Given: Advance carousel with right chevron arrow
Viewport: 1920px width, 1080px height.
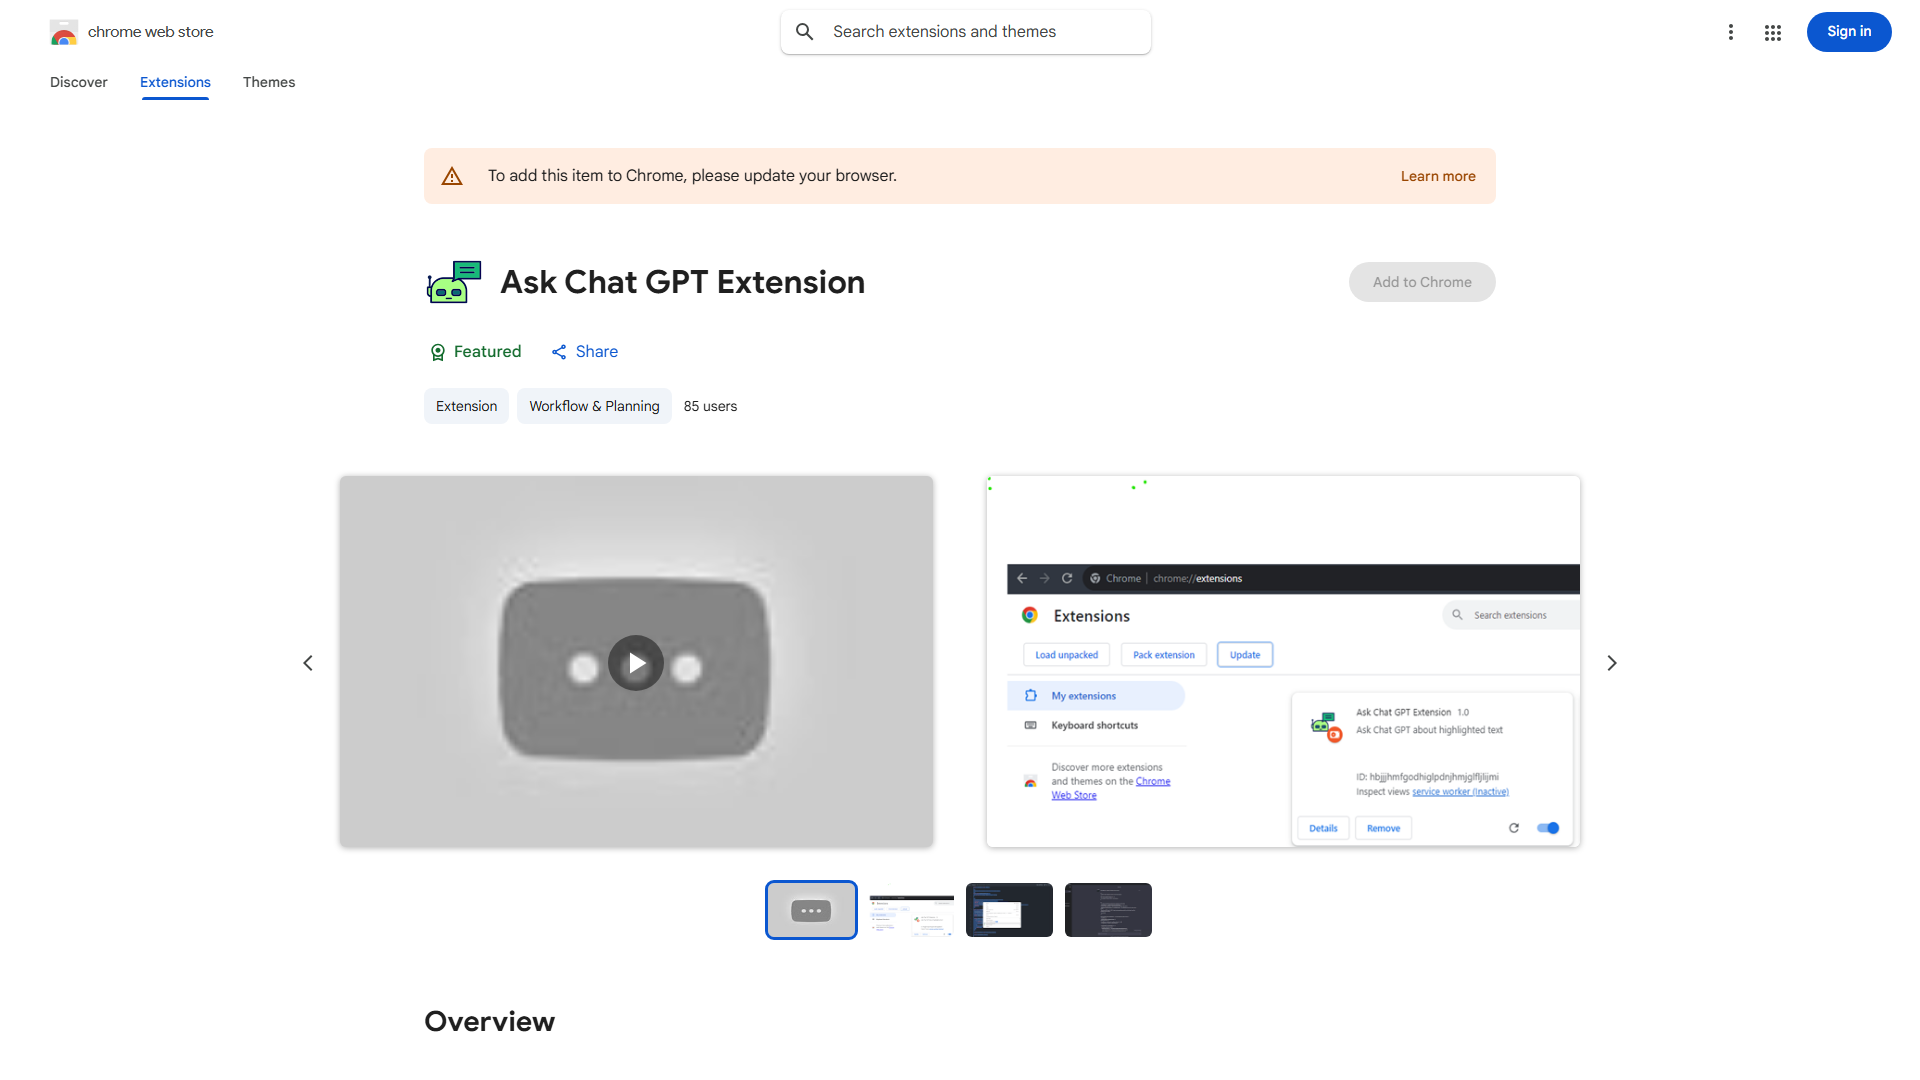Looking at the screenshot, I should click(1611, 662).
